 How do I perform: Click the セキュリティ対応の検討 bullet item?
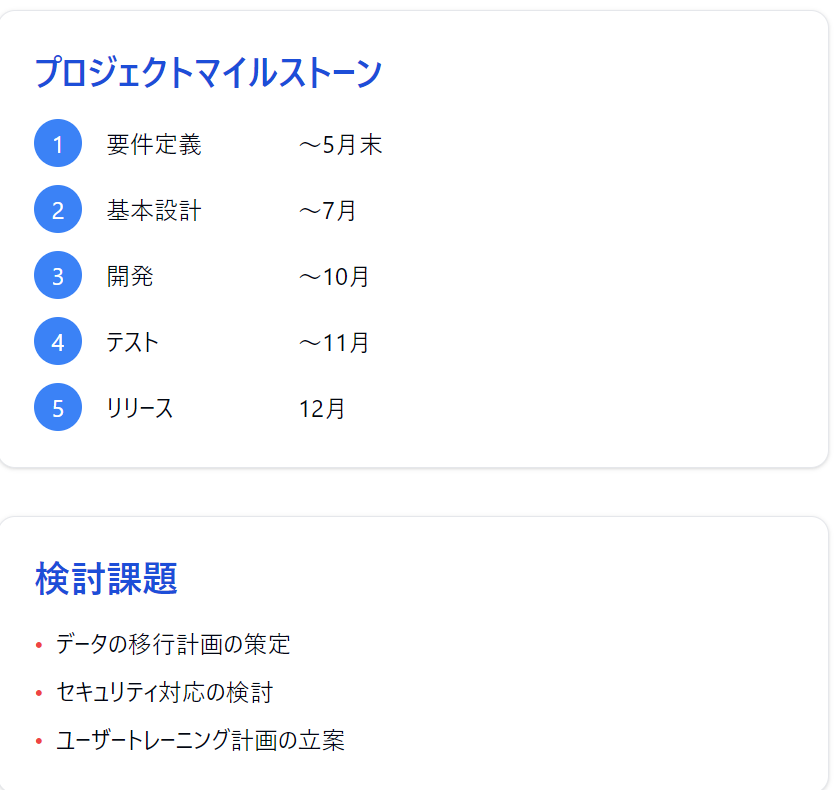[164, 692]
